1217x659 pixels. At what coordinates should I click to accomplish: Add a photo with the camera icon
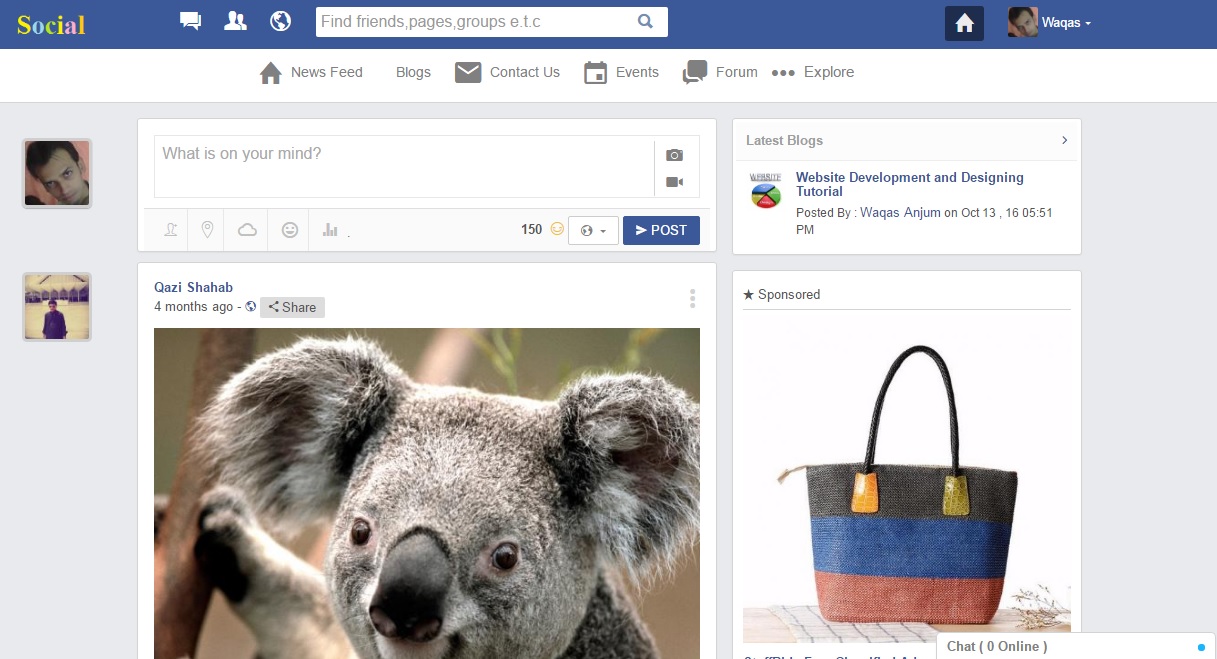[675, 155]
